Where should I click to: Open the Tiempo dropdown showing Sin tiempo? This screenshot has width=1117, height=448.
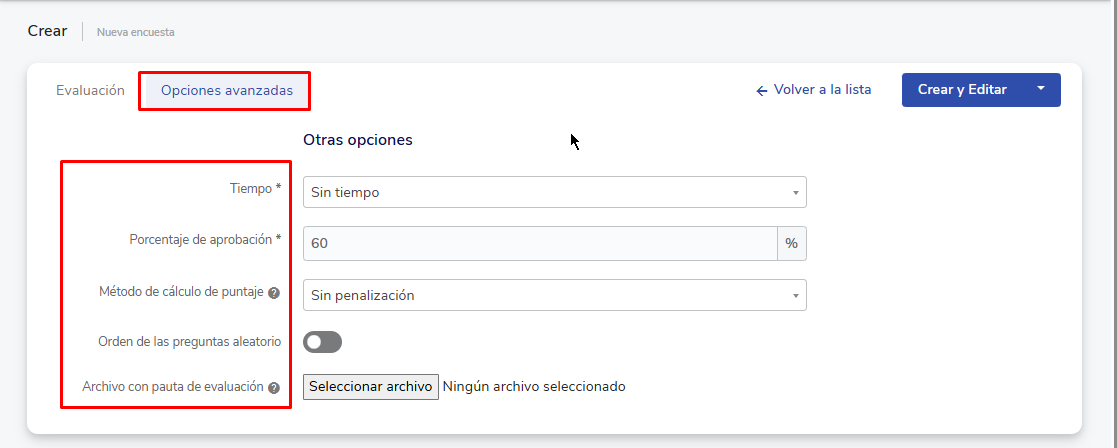pos(554,192)
